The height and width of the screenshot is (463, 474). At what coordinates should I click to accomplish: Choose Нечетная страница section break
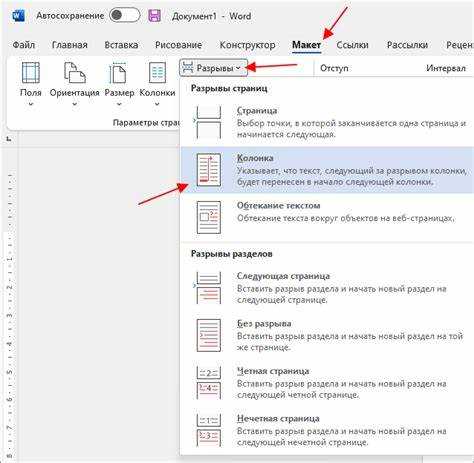(x=327, y=430)
